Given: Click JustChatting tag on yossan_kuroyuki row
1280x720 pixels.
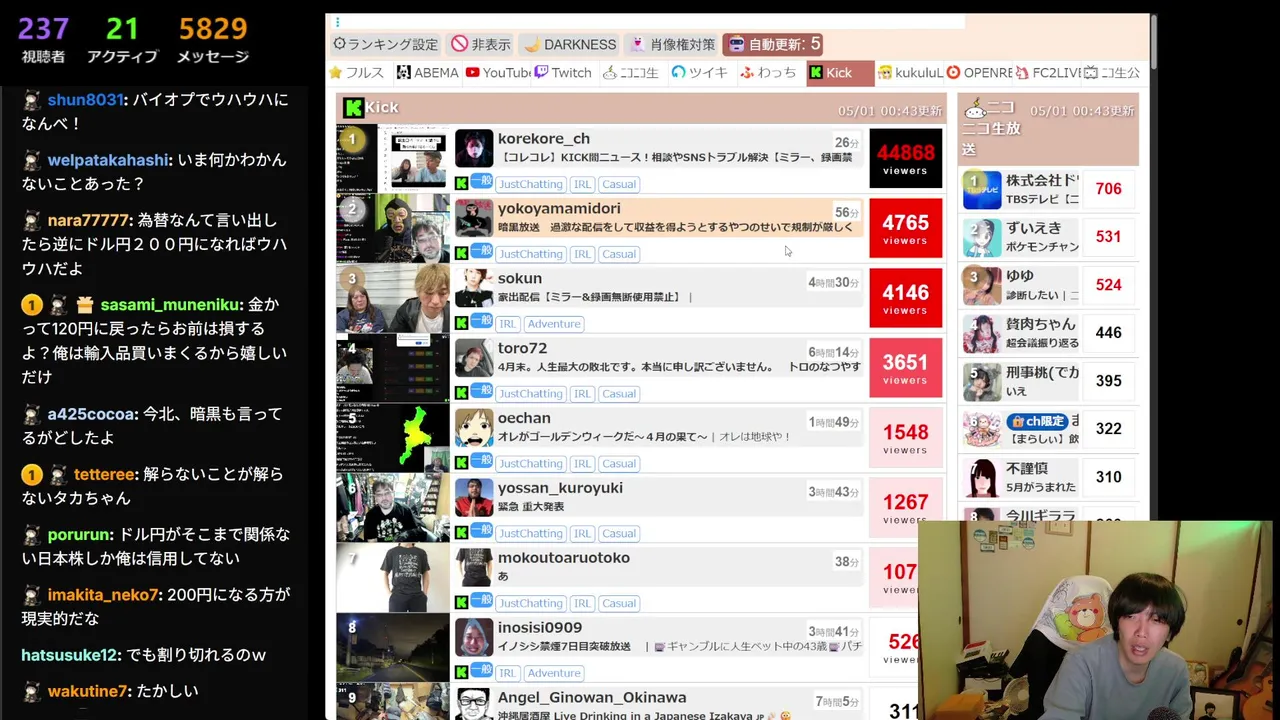Looking at the screenshot, I should 531,534.
